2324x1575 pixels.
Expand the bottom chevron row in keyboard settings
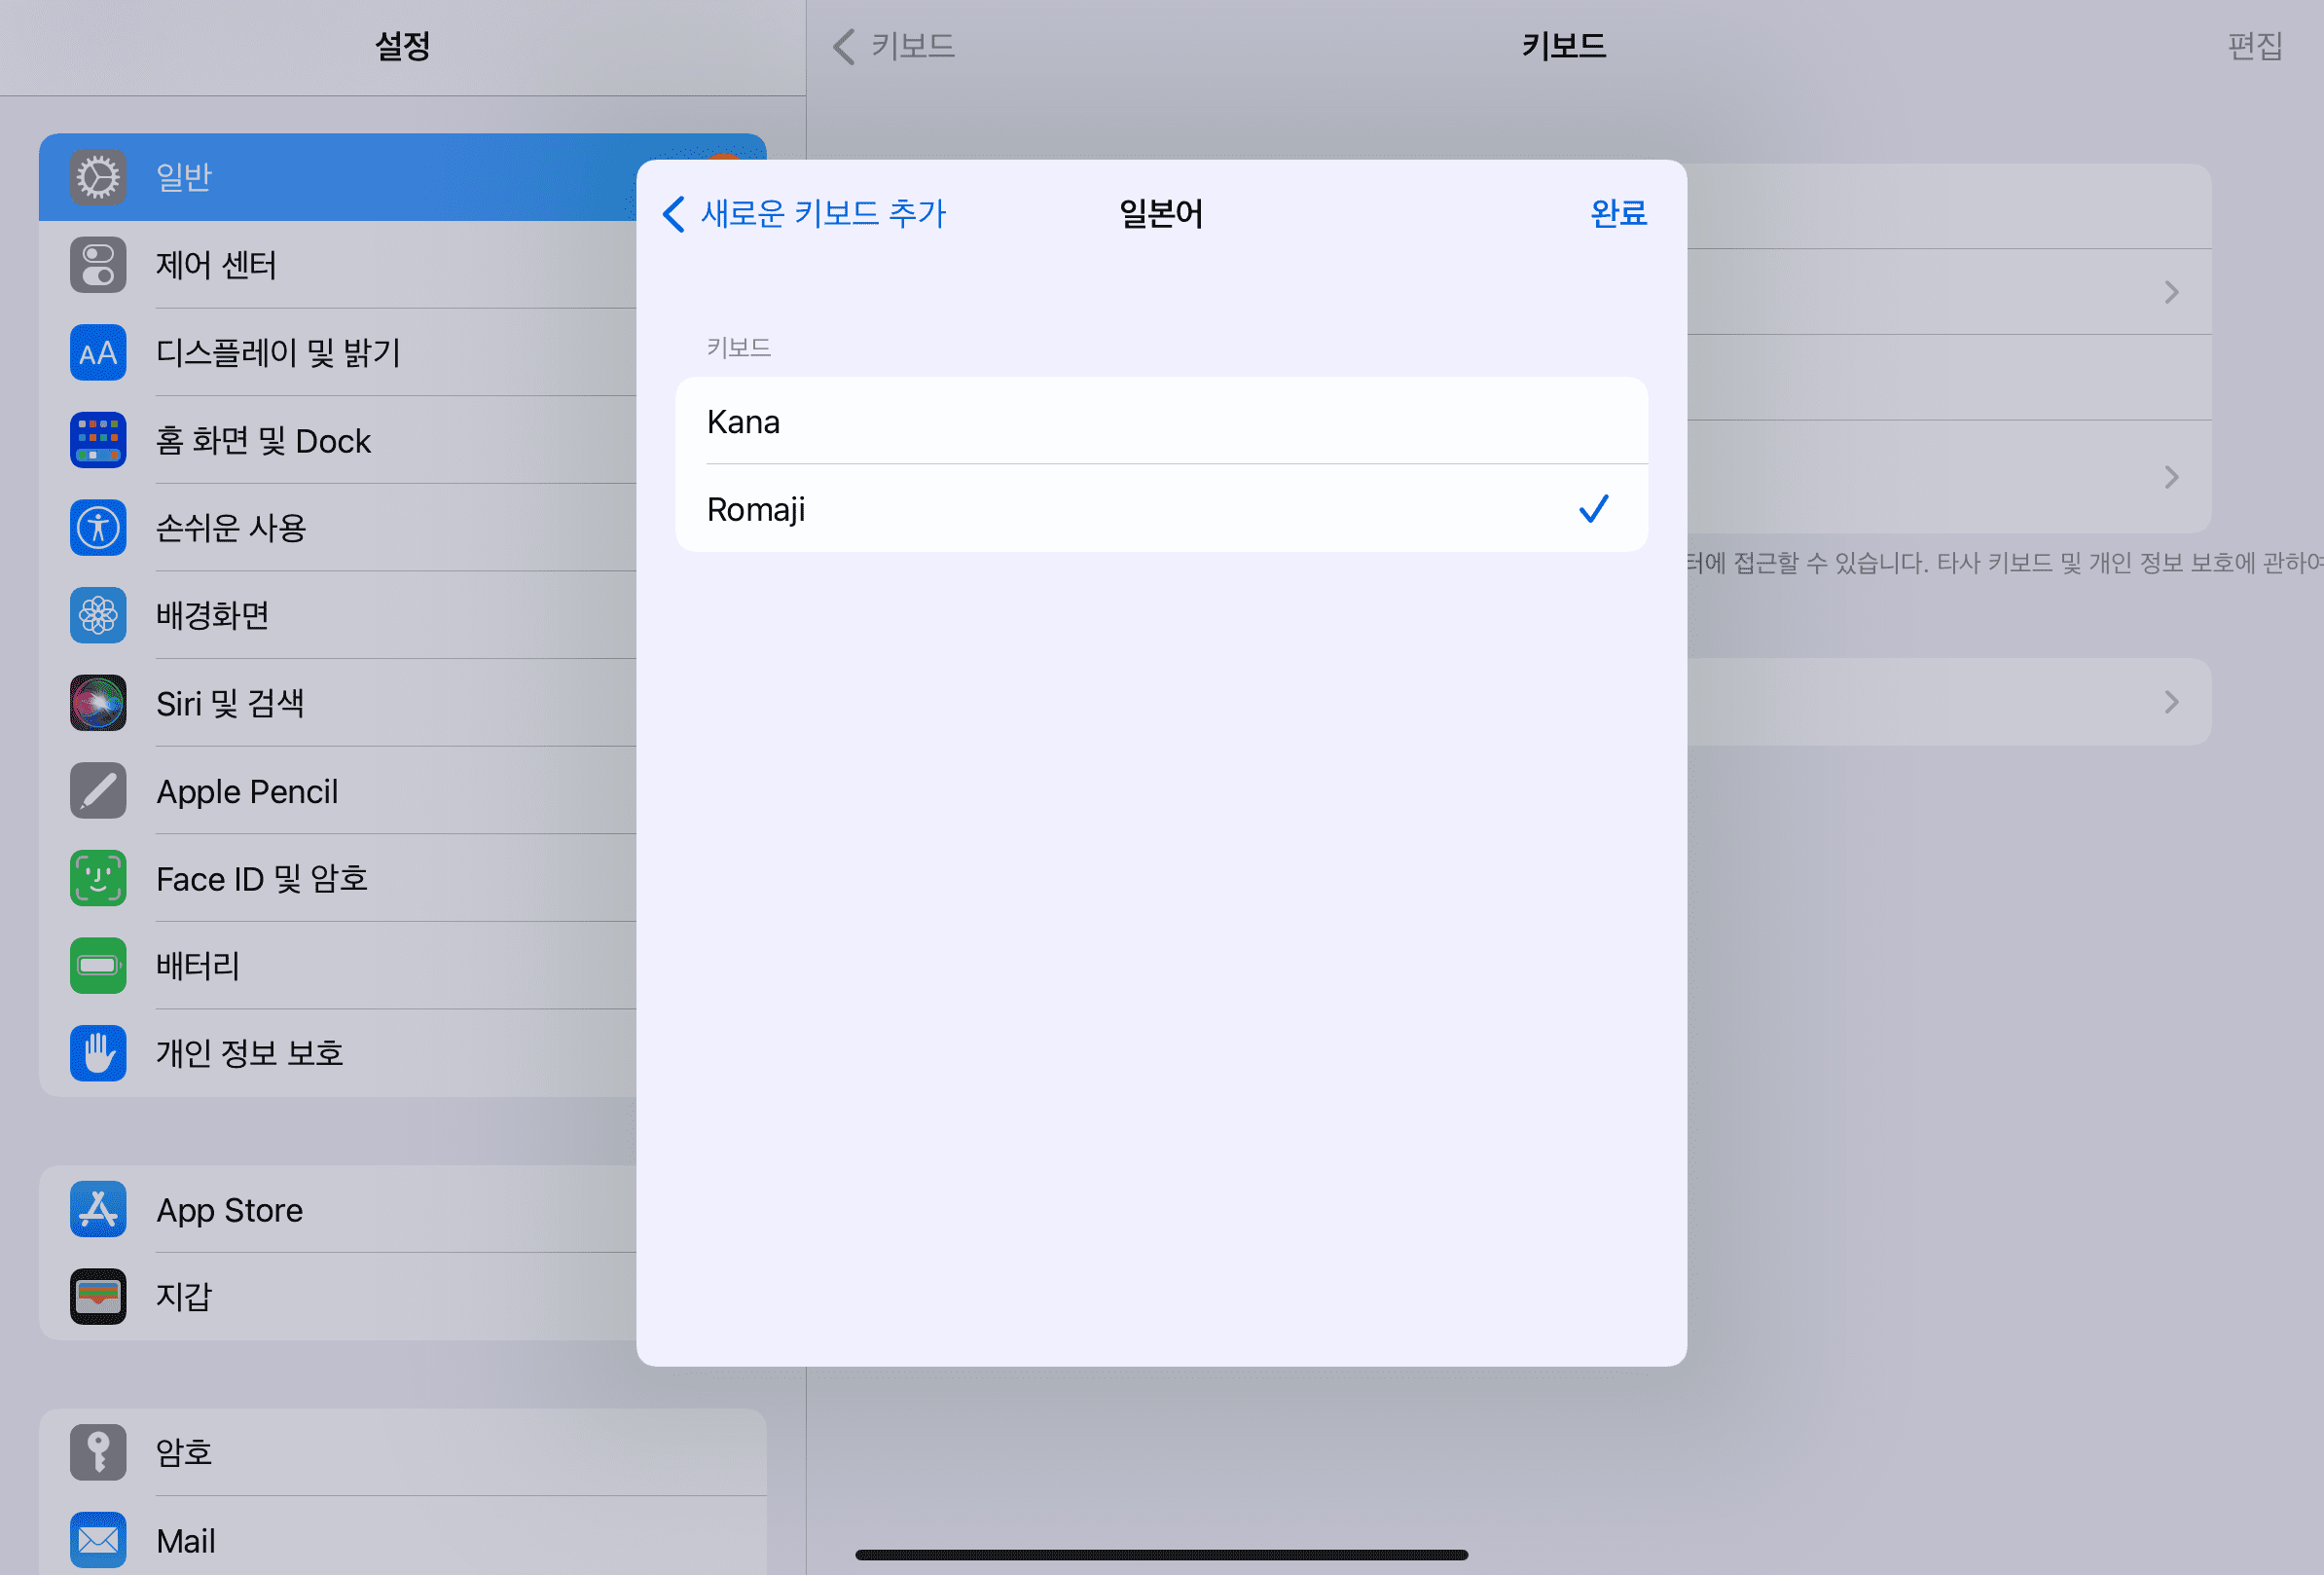pyautogui.click(x=2170, y=702)
